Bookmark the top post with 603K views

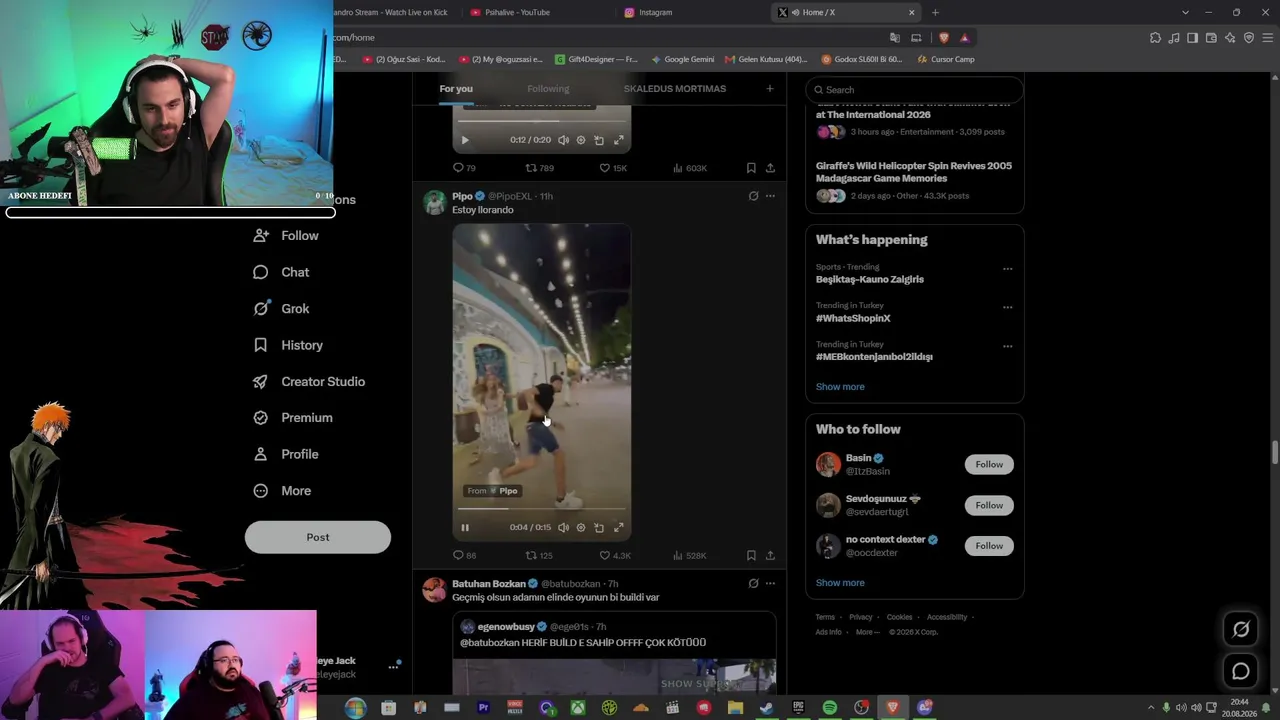coord(751,168)
